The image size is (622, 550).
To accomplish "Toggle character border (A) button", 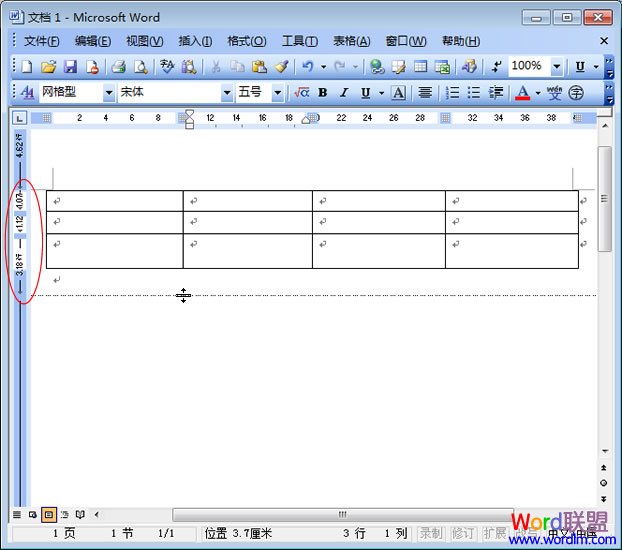I will [x=398, y=93].
